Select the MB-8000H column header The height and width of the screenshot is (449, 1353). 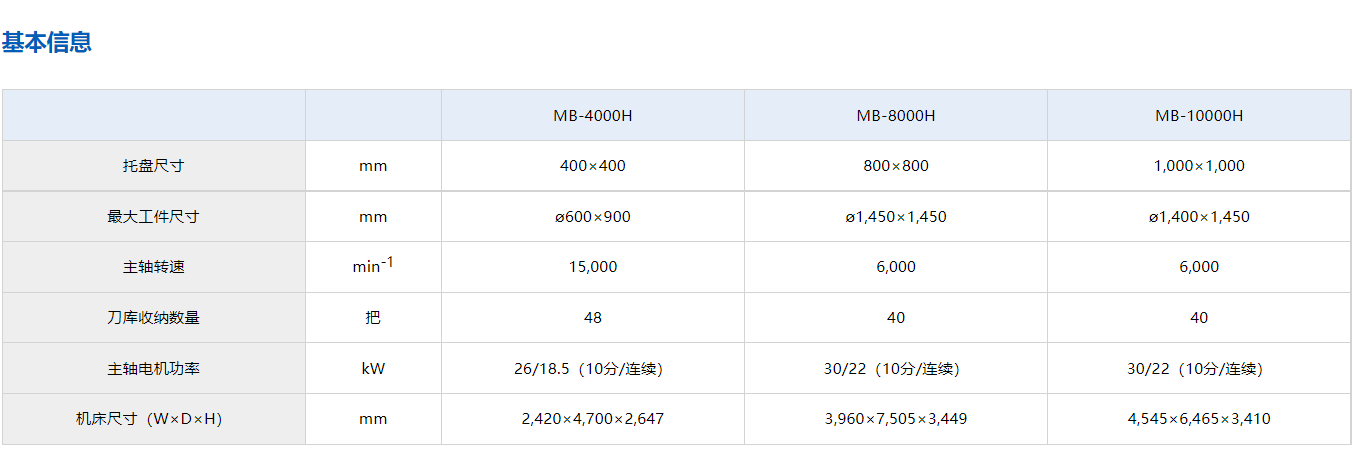(x=896, y=115)
